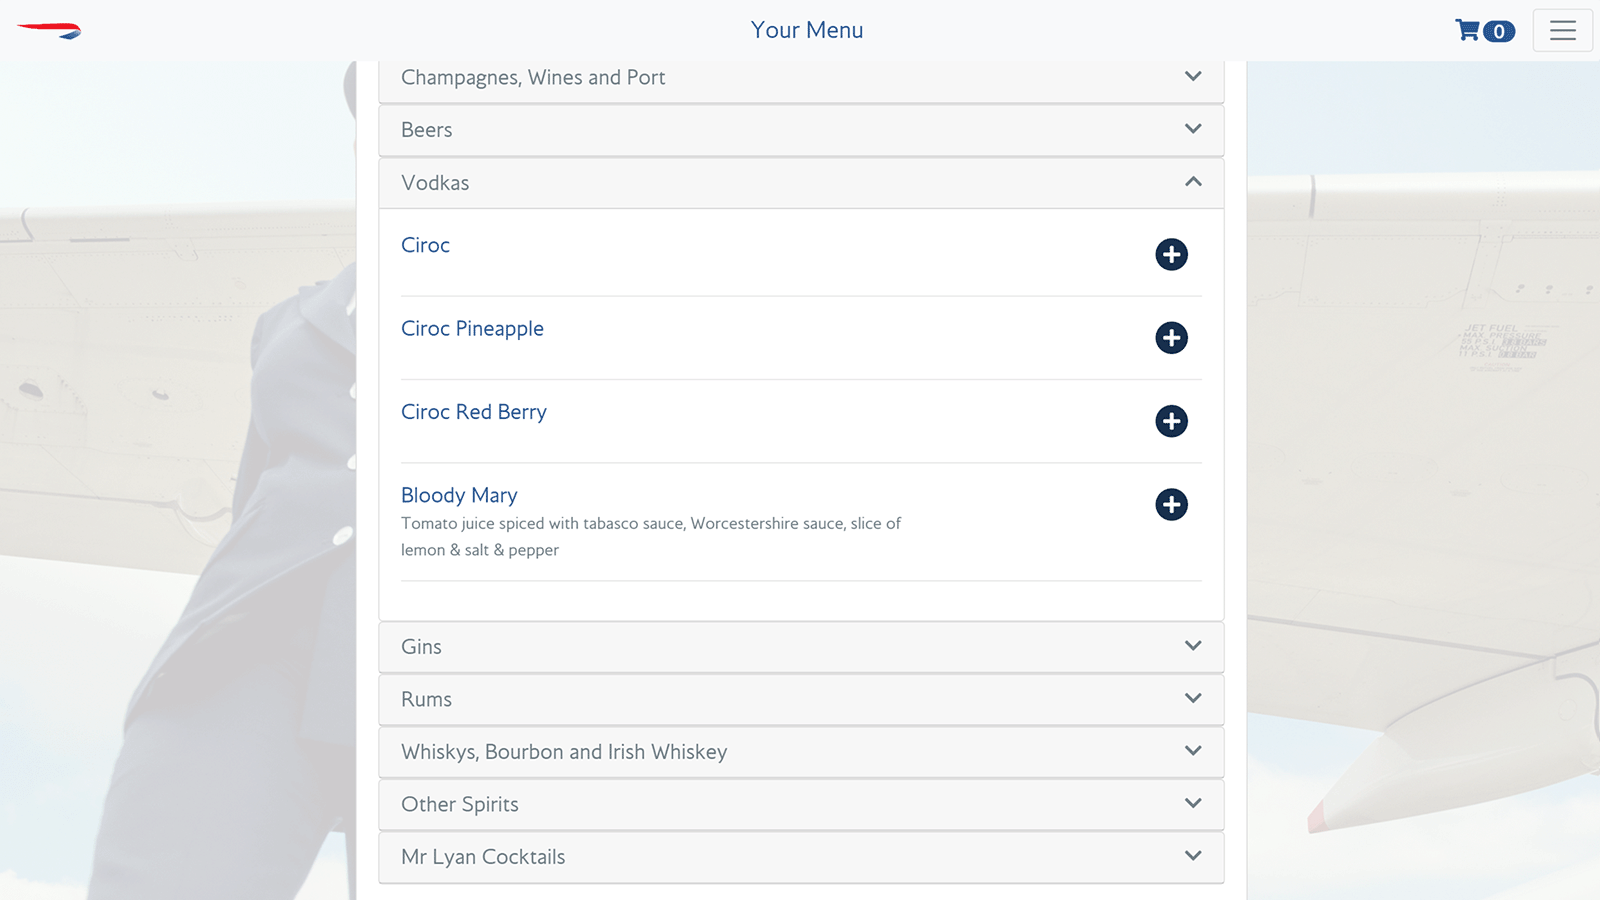Expand Mr Lyan Cocktails section

pyautogui.click(x=801, y=857)
